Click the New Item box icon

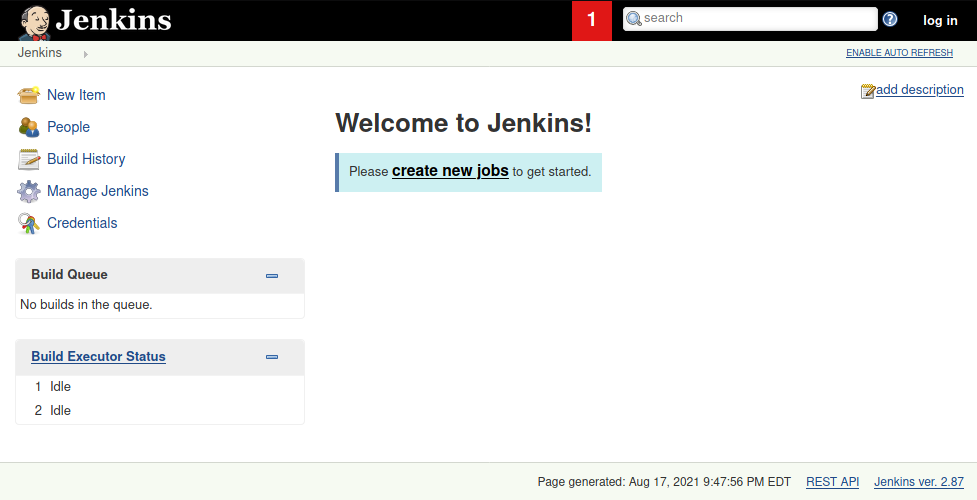[29, 95]
